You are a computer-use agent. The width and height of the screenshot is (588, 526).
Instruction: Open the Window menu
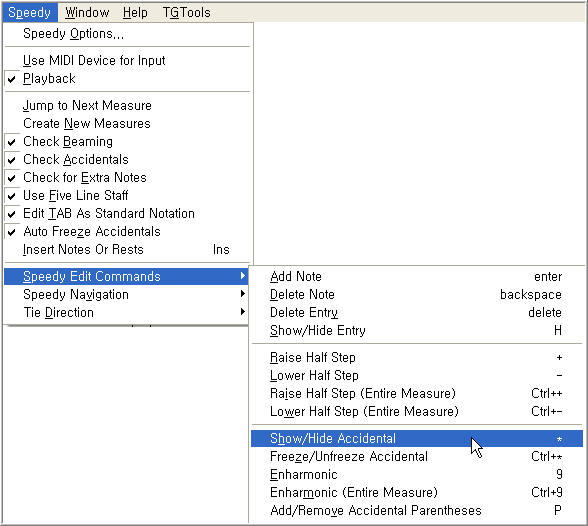(x=87, y=13)
